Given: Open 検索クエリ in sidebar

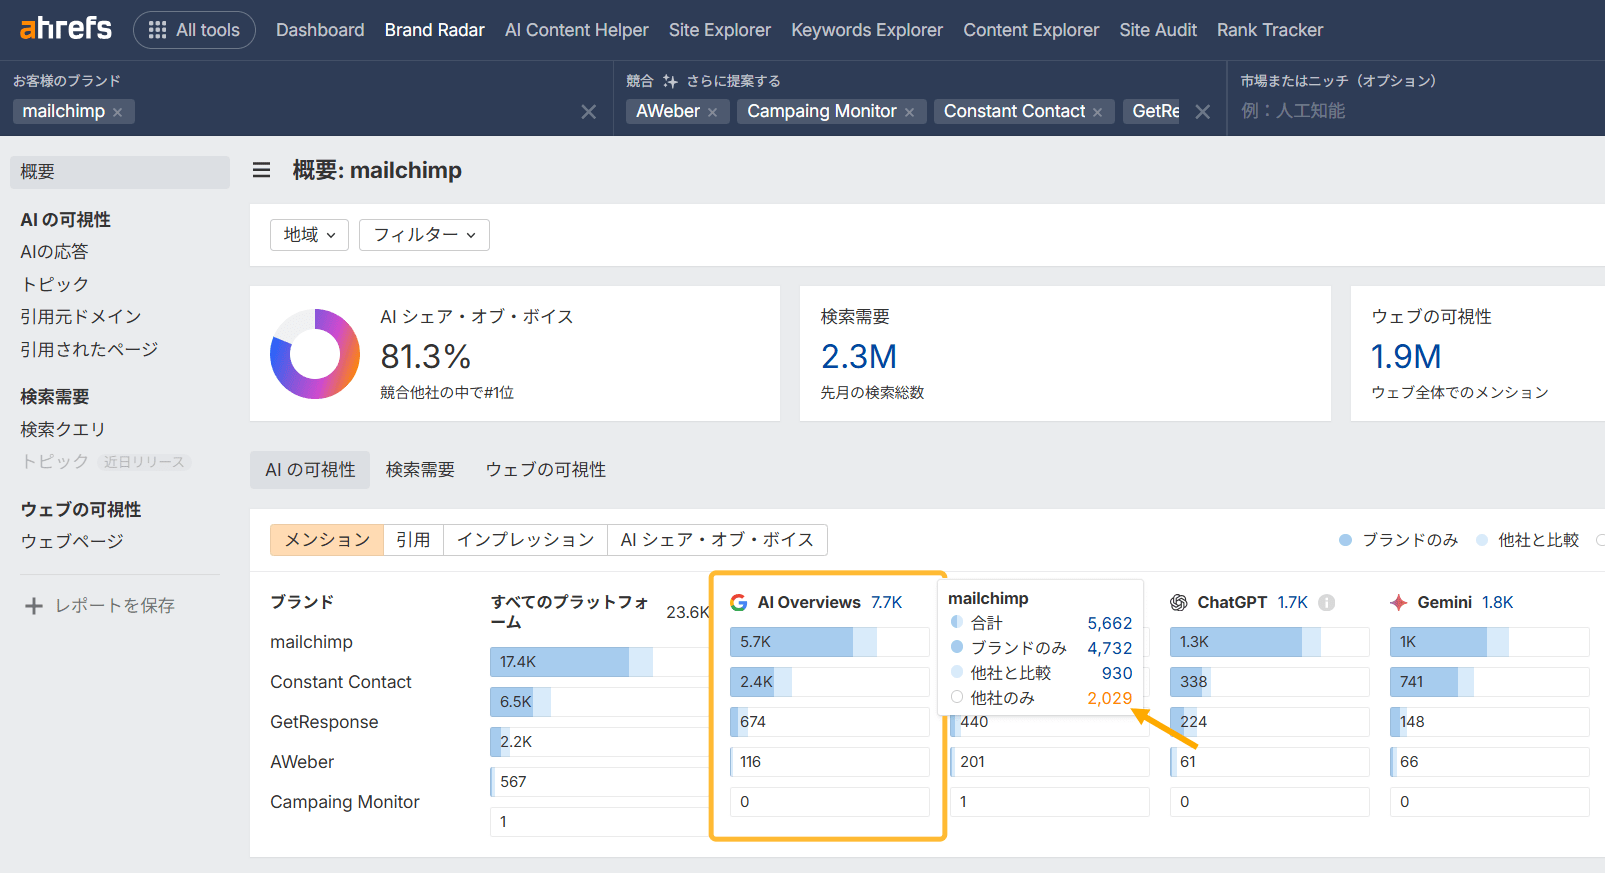Looking at the screenshot, I should (x=63, y=429).
